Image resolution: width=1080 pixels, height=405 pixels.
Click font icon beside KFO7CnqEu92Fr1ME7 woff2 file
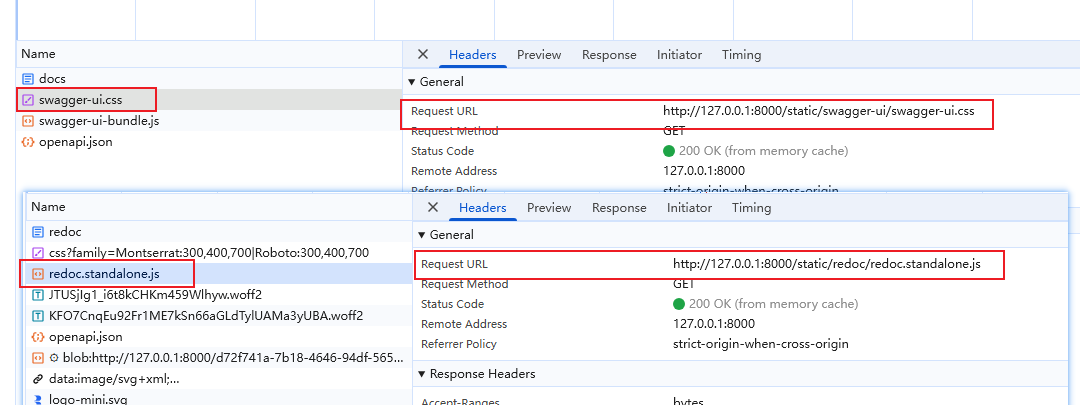(x=38, y=316)
